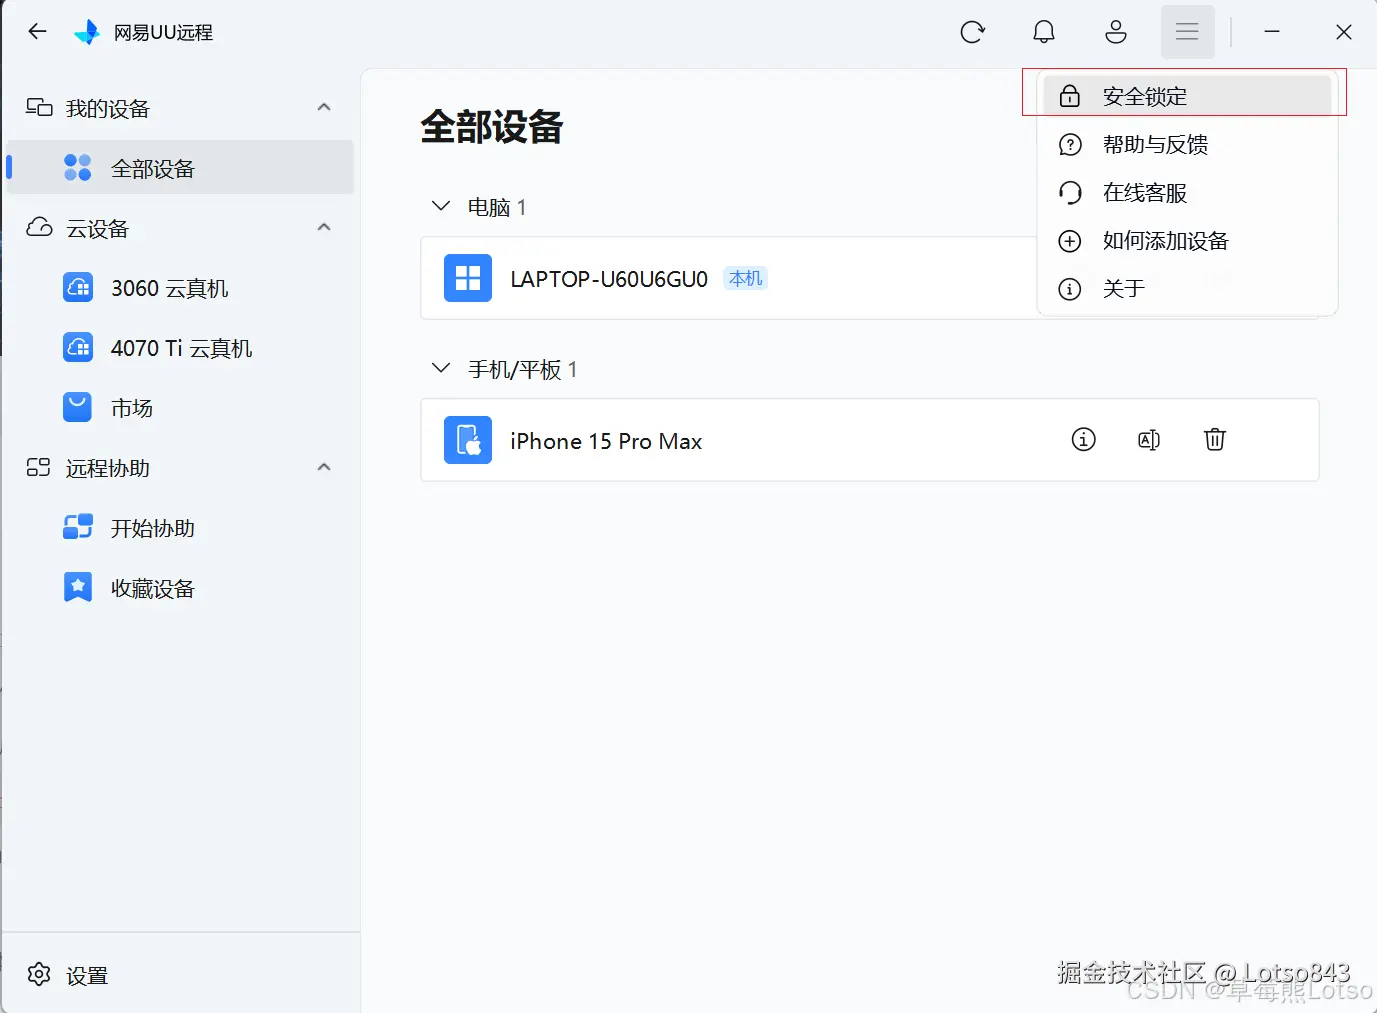Image resolution: width=1377 pixels, height=1013 pixels.
Task: Delete iPhone 15 Pro Max via trash icon
Action: tap(1214, 439)
